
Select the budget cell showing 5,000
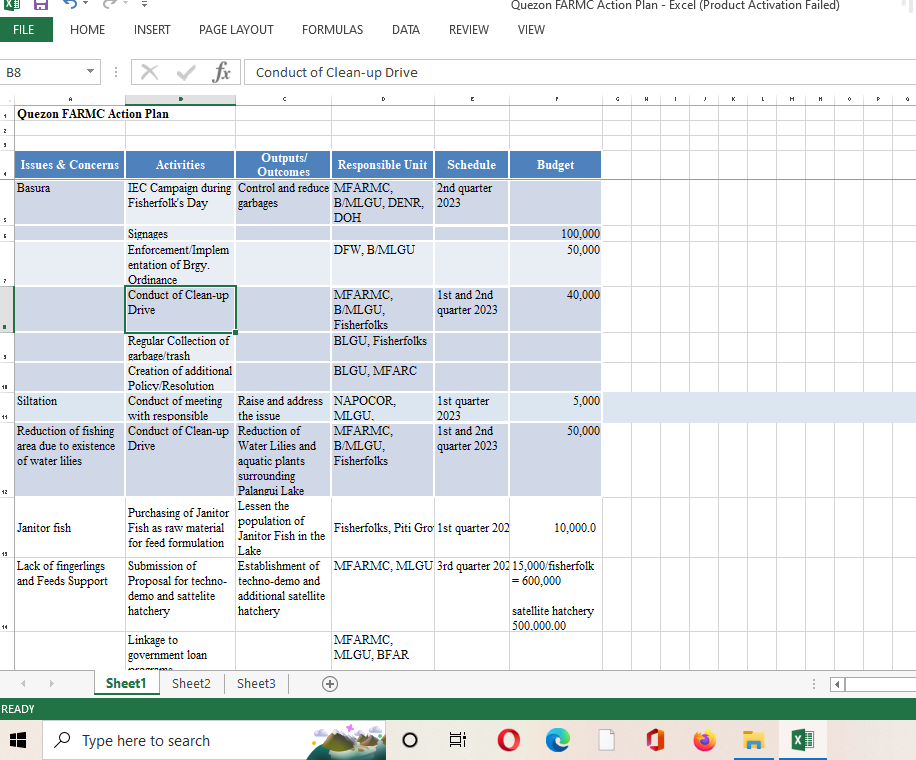[x=556, y=407]
